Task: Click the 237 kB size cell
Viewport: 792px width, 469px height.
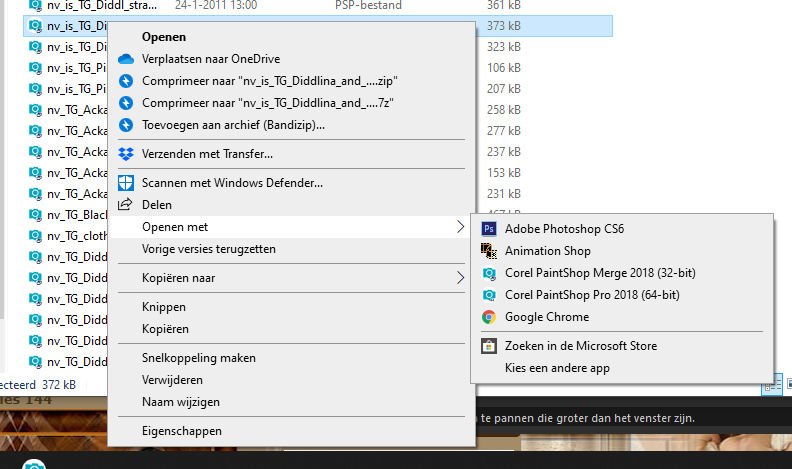Action: point(504,152)
